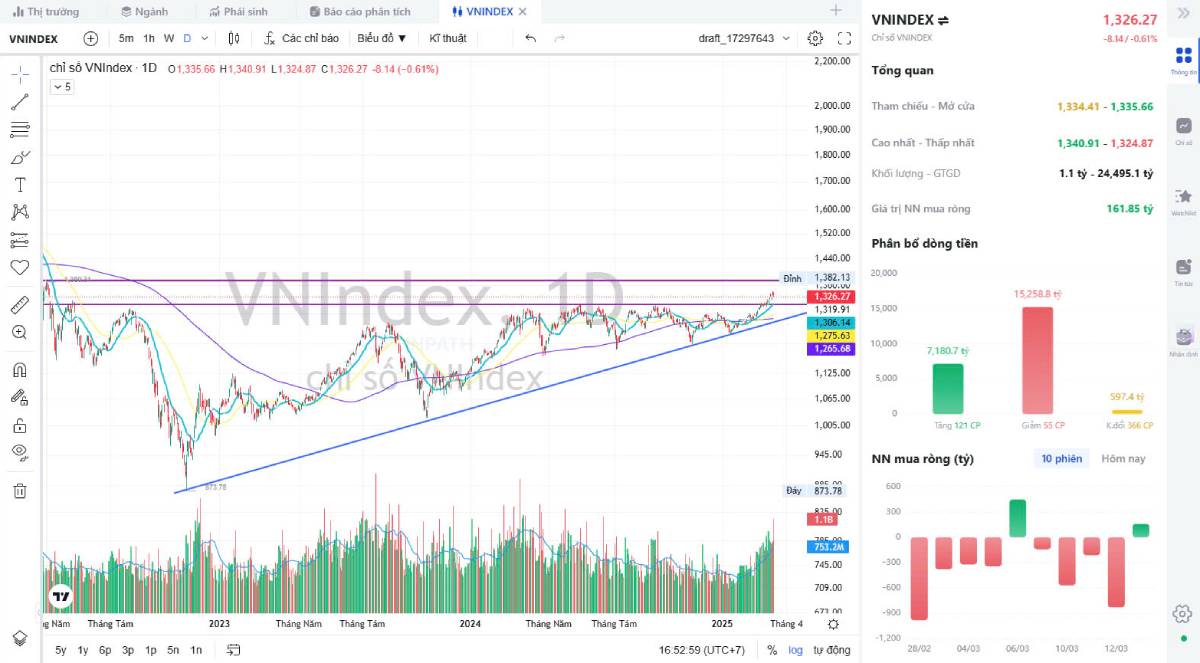Open Các chỉ báo indicators list
The width and height of the screenshot is (1200, 663).
[301, 38]
